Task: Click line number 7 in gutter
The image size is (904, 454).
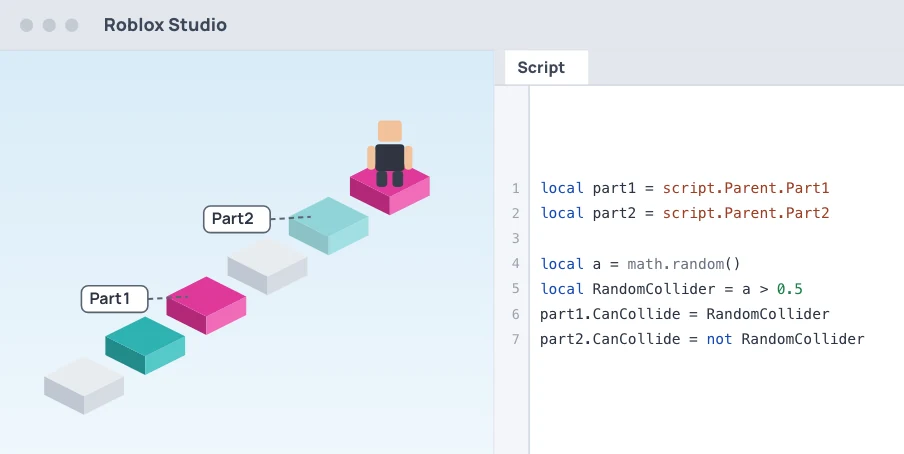Action: tap(515, 339)
